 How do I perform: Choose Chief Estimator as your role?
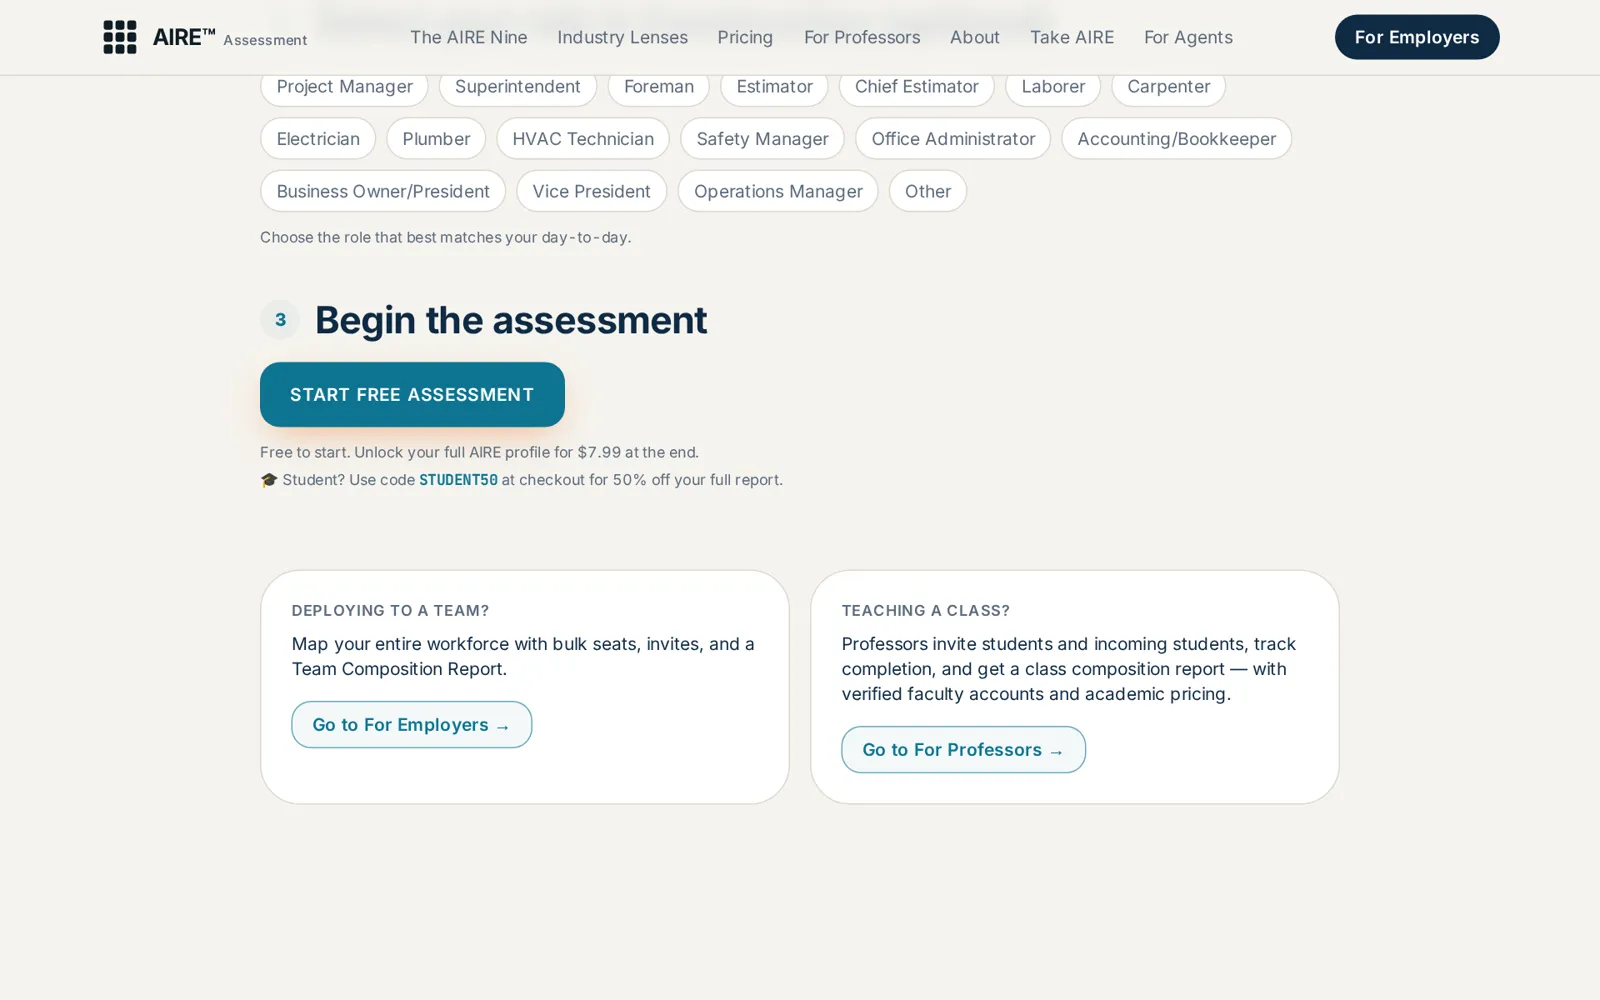pyautogui.click(x=917, y=87)
